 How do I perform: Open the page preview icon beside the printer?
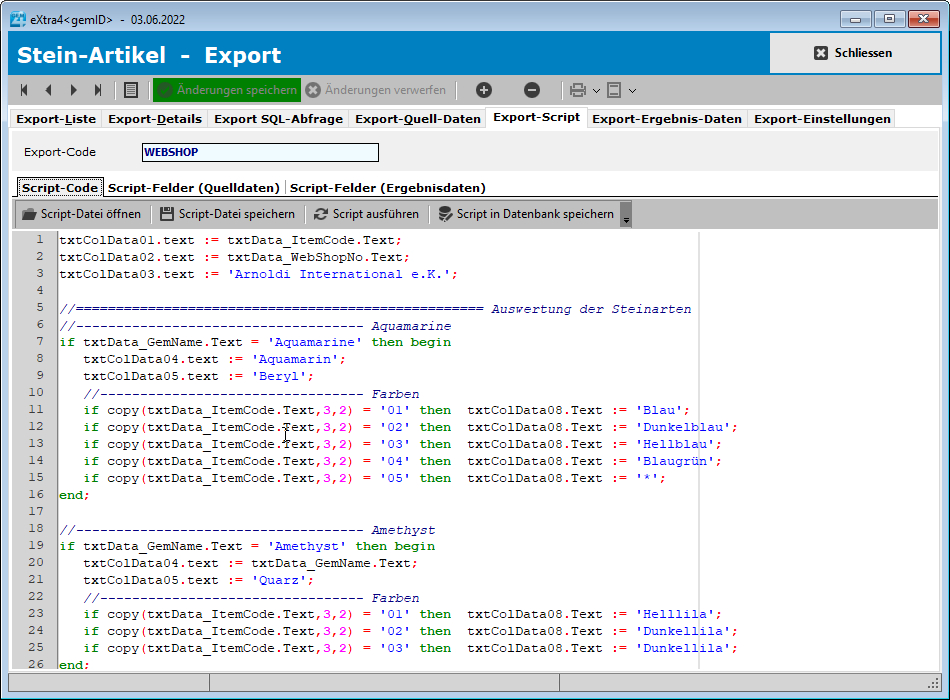click(613, 90)
